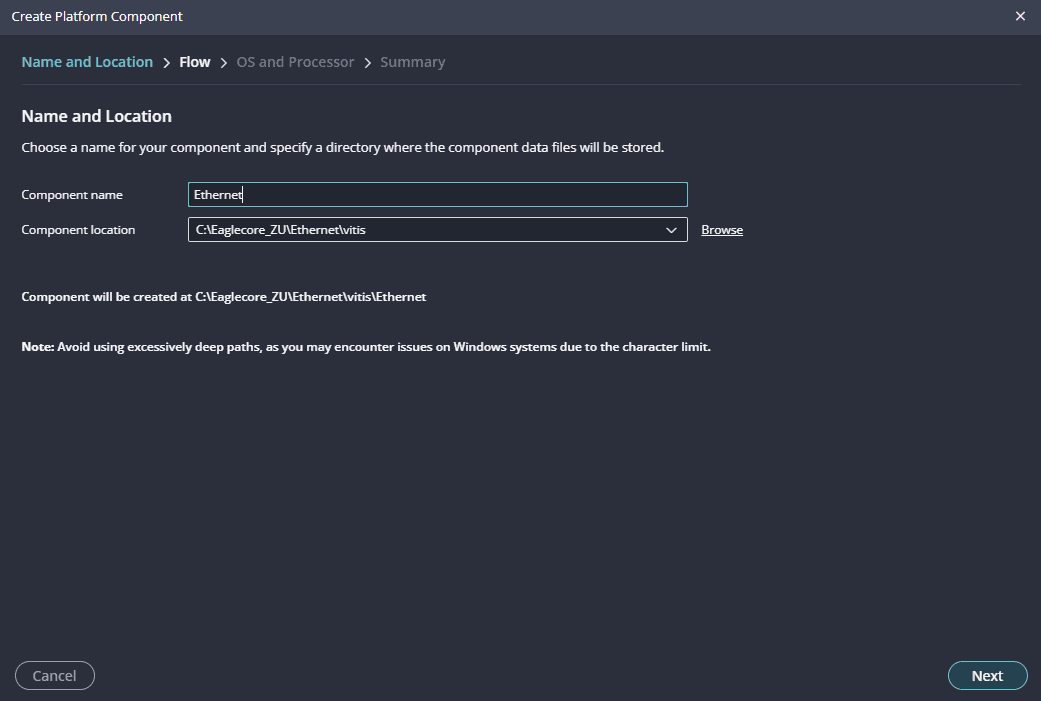Screen dimensions: 1041x701
Task: Click the chevron just before Summary
Action: (x=368, y=63)
